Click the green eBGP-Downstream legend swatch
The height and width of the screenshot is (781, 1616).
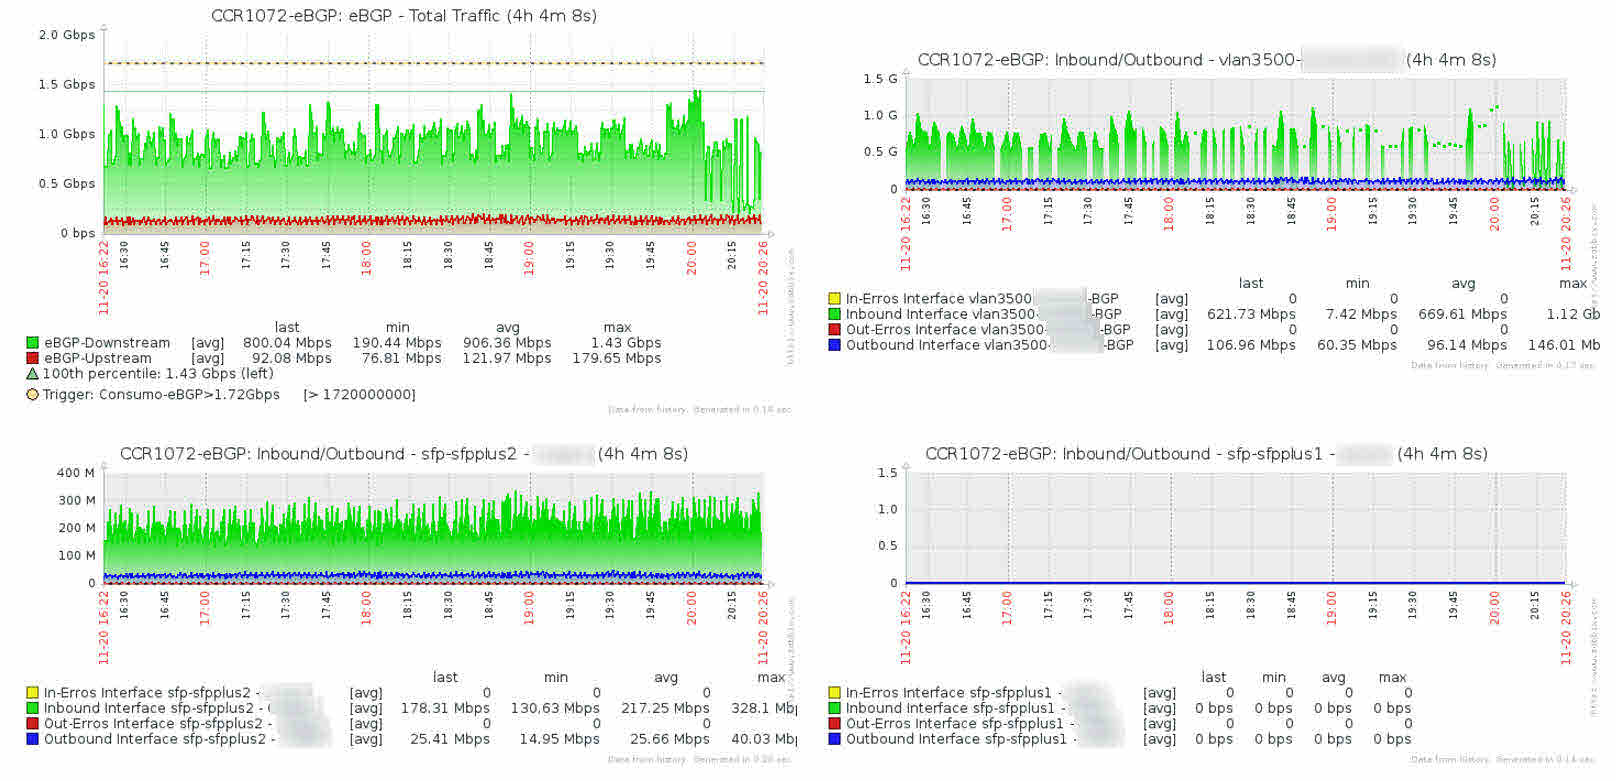tap(32, 343)
